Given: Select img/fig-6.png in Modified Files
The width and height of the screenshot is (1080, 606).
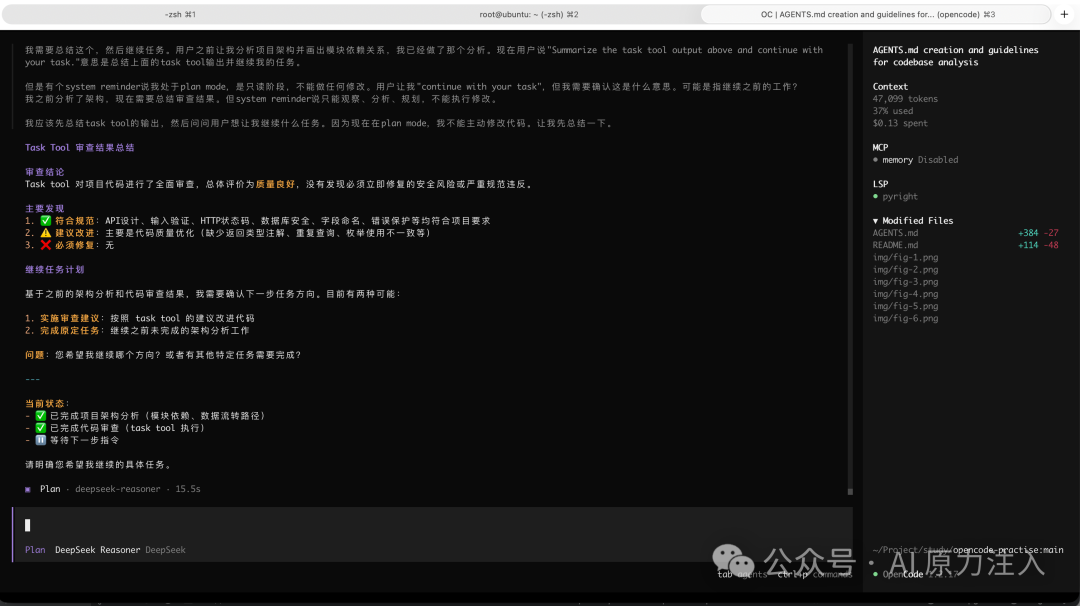Looking at the screenshot, I should click(905, 319).
